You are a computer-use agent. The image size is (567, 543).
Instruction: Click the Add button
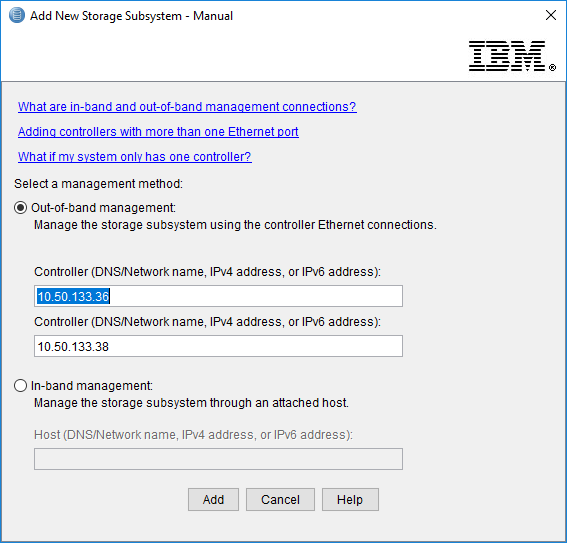tap(213, 500)
